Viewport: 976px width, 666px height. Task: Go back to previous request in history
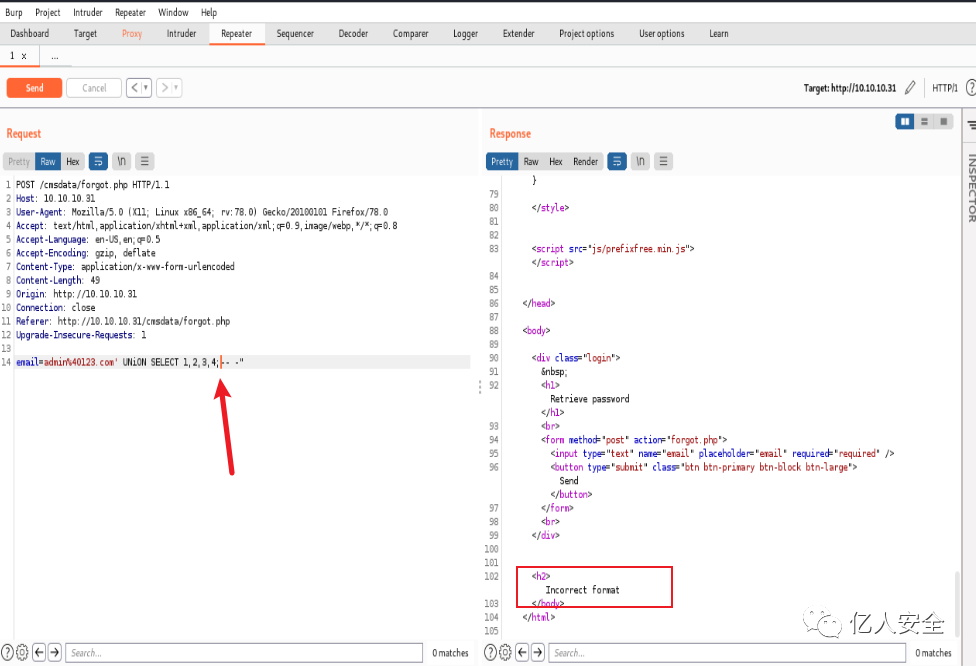pyautogui.click(x=134, y=88)
